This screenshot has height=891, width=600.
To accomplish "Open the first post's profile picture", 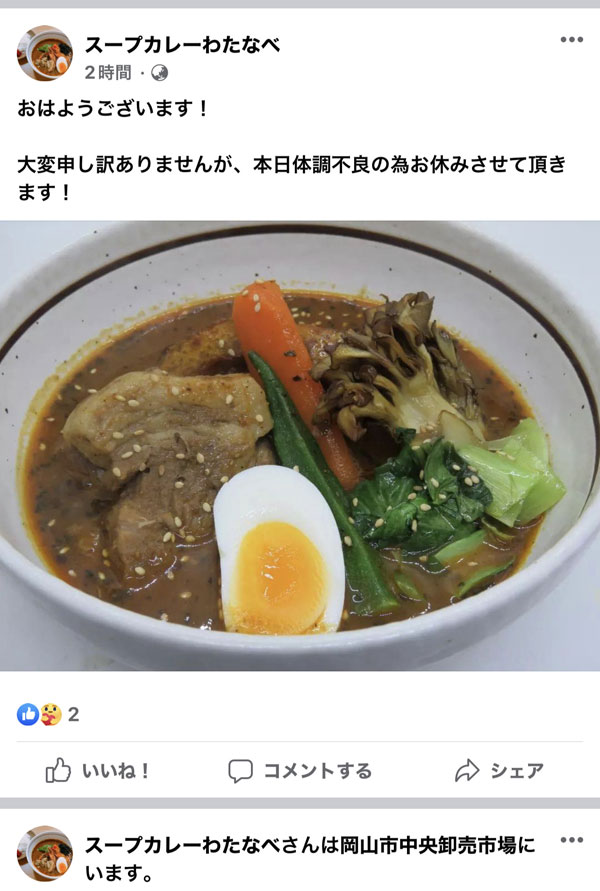I will click(x=44, y=53).
